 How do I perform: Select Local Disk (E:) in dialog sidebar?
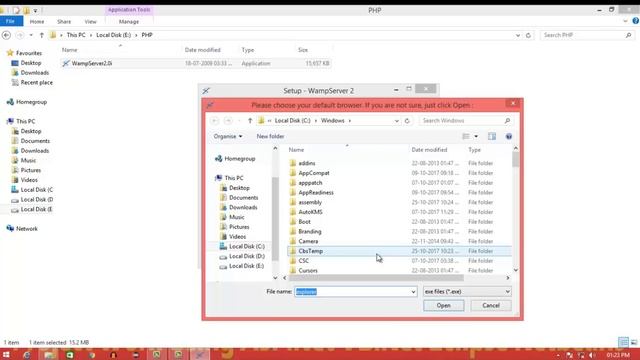coord(246,266)
